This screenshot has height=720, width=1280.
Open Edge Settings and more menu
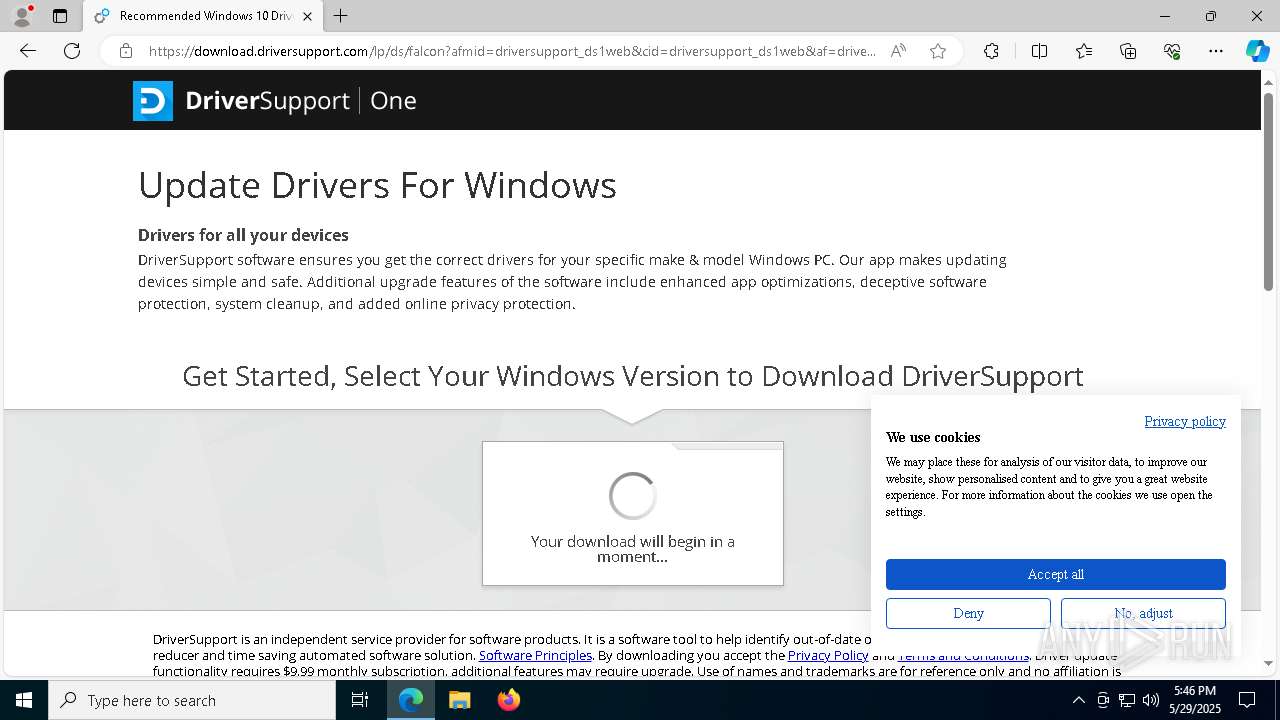pos(1216,51)
